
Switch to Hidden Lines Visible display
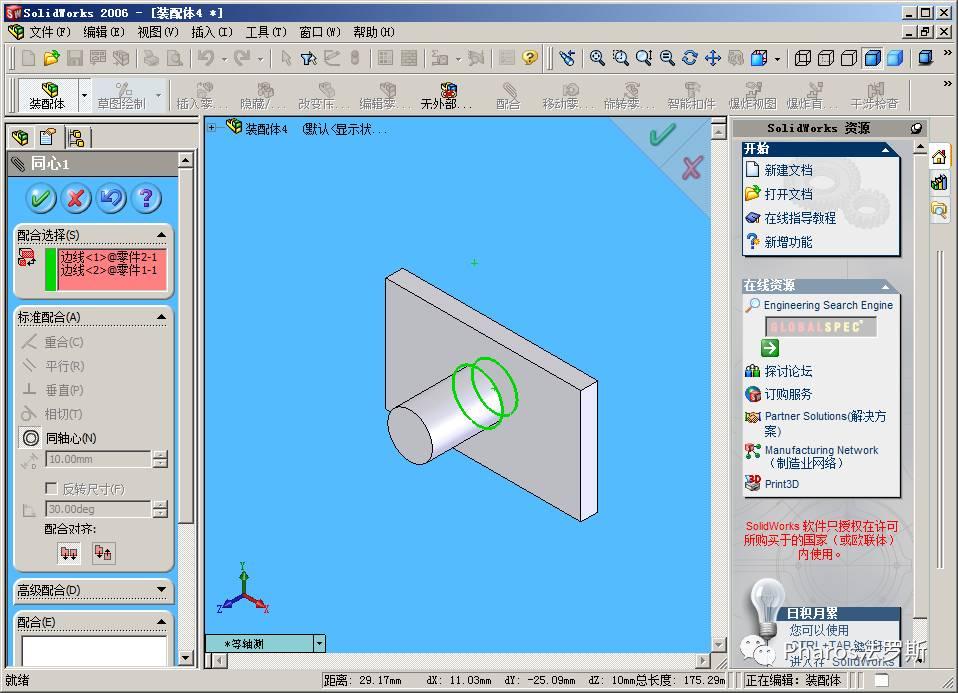tap(825, 58)
